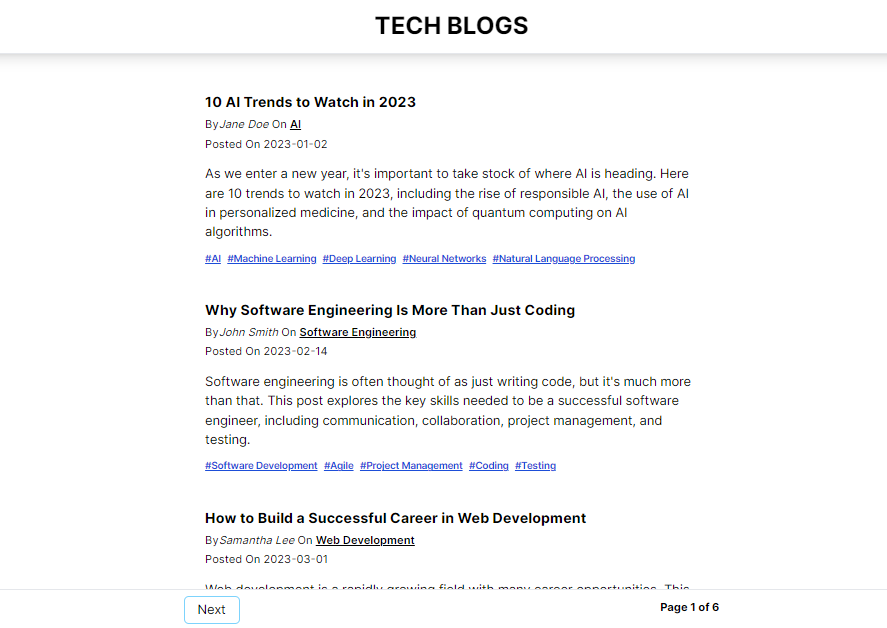887x628 pixels.
Task: Open "Why Software Engineering Is More Than Just Coding"
Action: [390, 310]
